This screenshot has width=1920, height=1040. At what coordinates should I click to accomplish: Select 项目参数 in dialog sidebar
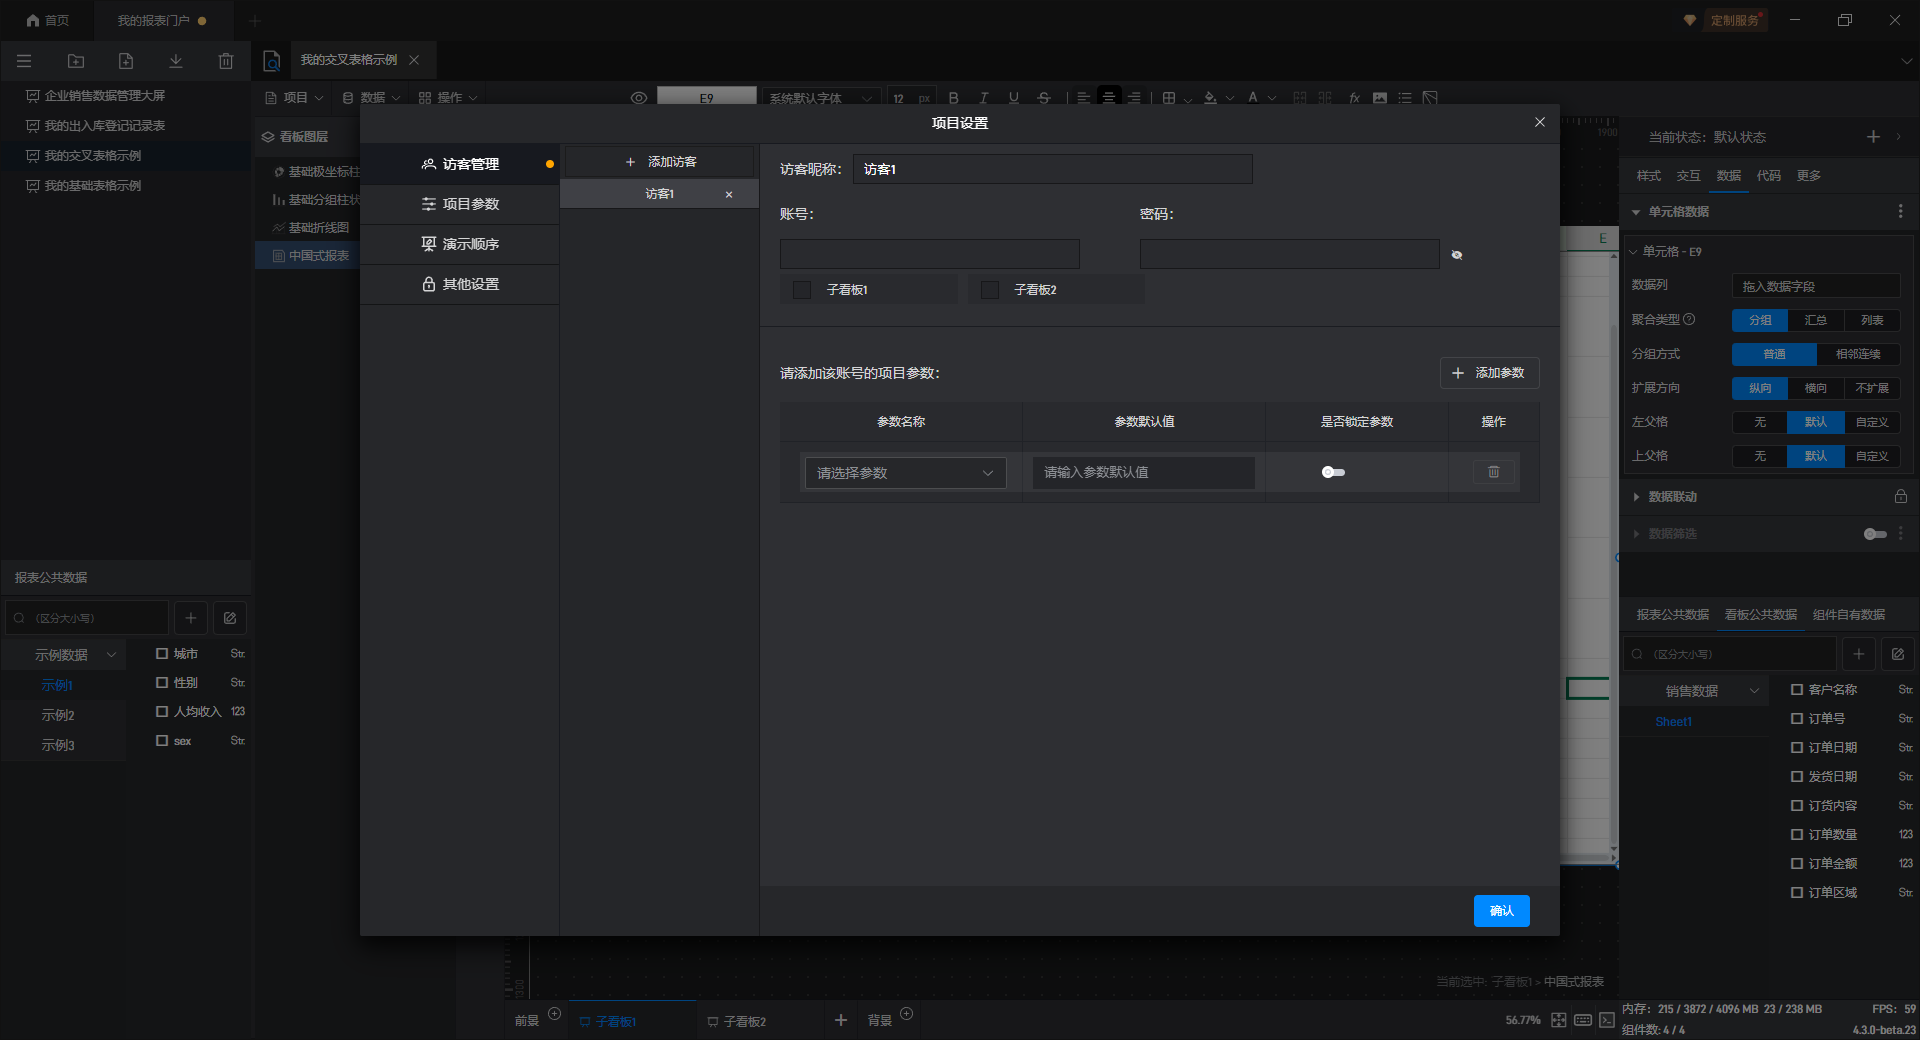(459, 204)
